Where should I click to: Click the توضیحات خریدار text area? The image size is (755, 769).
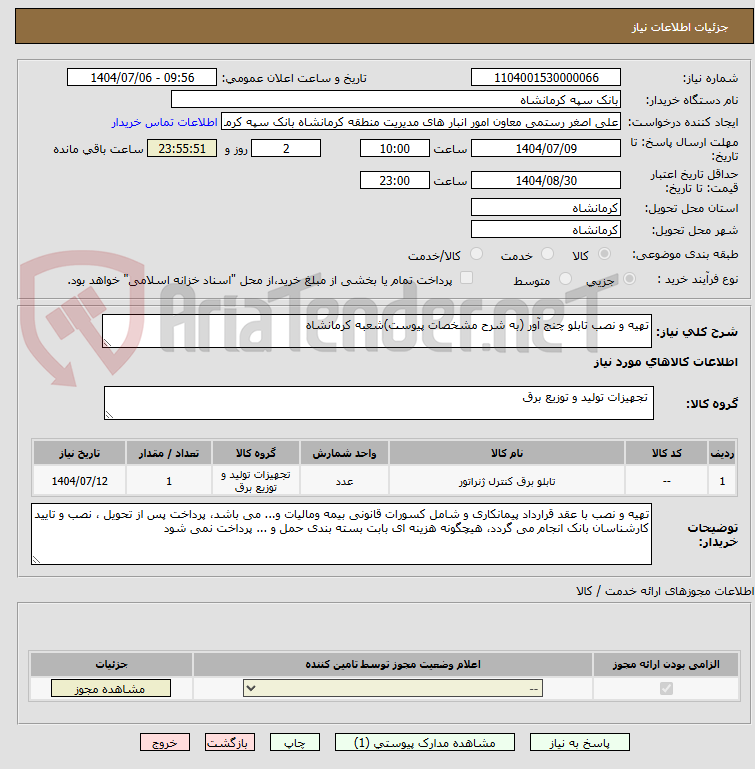(341, 534)
